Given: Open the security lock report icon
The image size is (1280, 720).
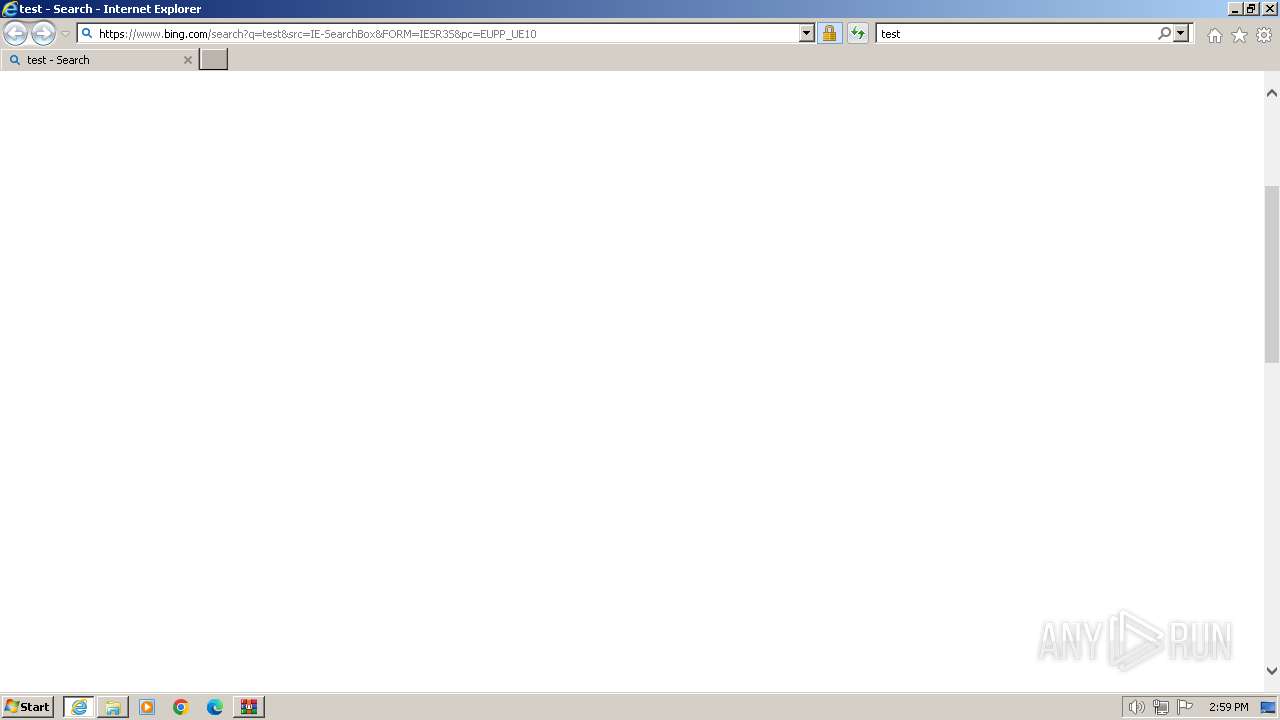Looking at the screenshot, I should (x=829, y=34).
